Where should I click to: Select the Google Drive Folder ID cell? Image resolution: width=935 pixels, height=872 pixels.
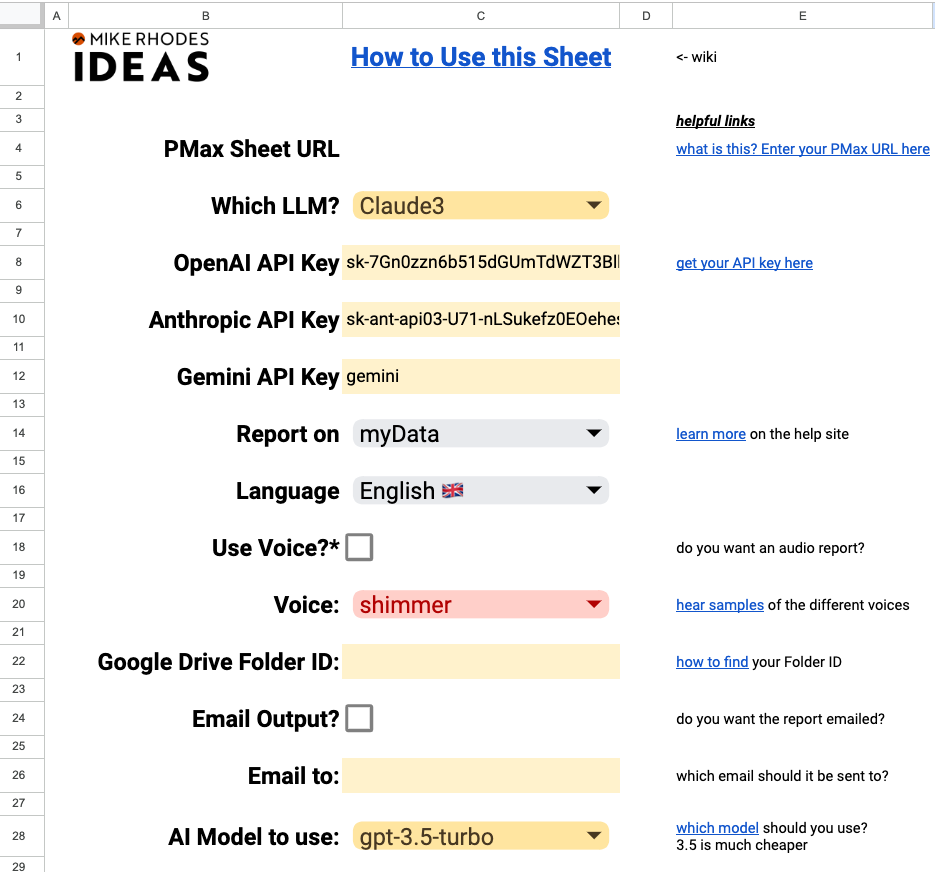480,662
